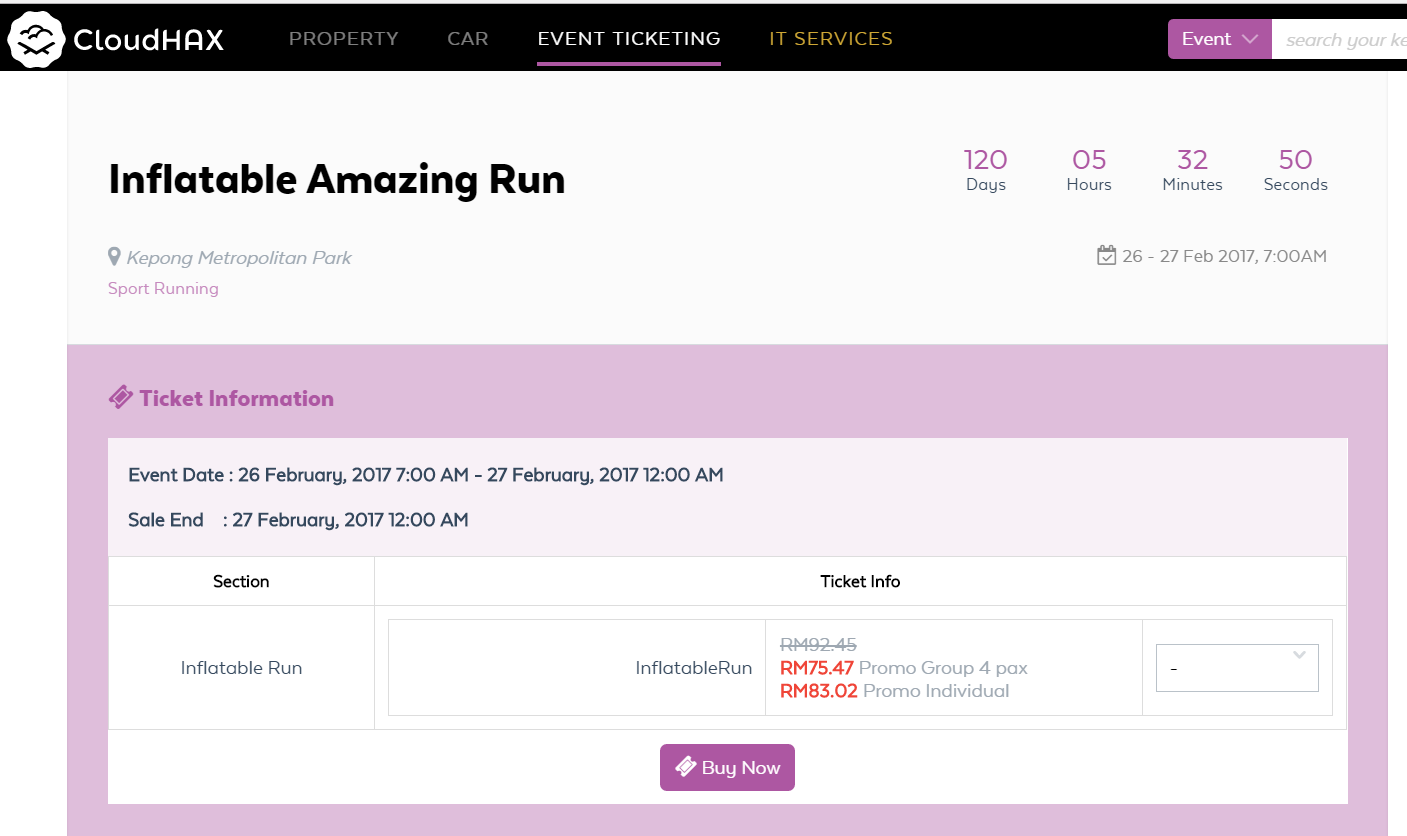
Task: Click the location pin icon beside Kepong Metropolitan Park
Action: [114, 257]
